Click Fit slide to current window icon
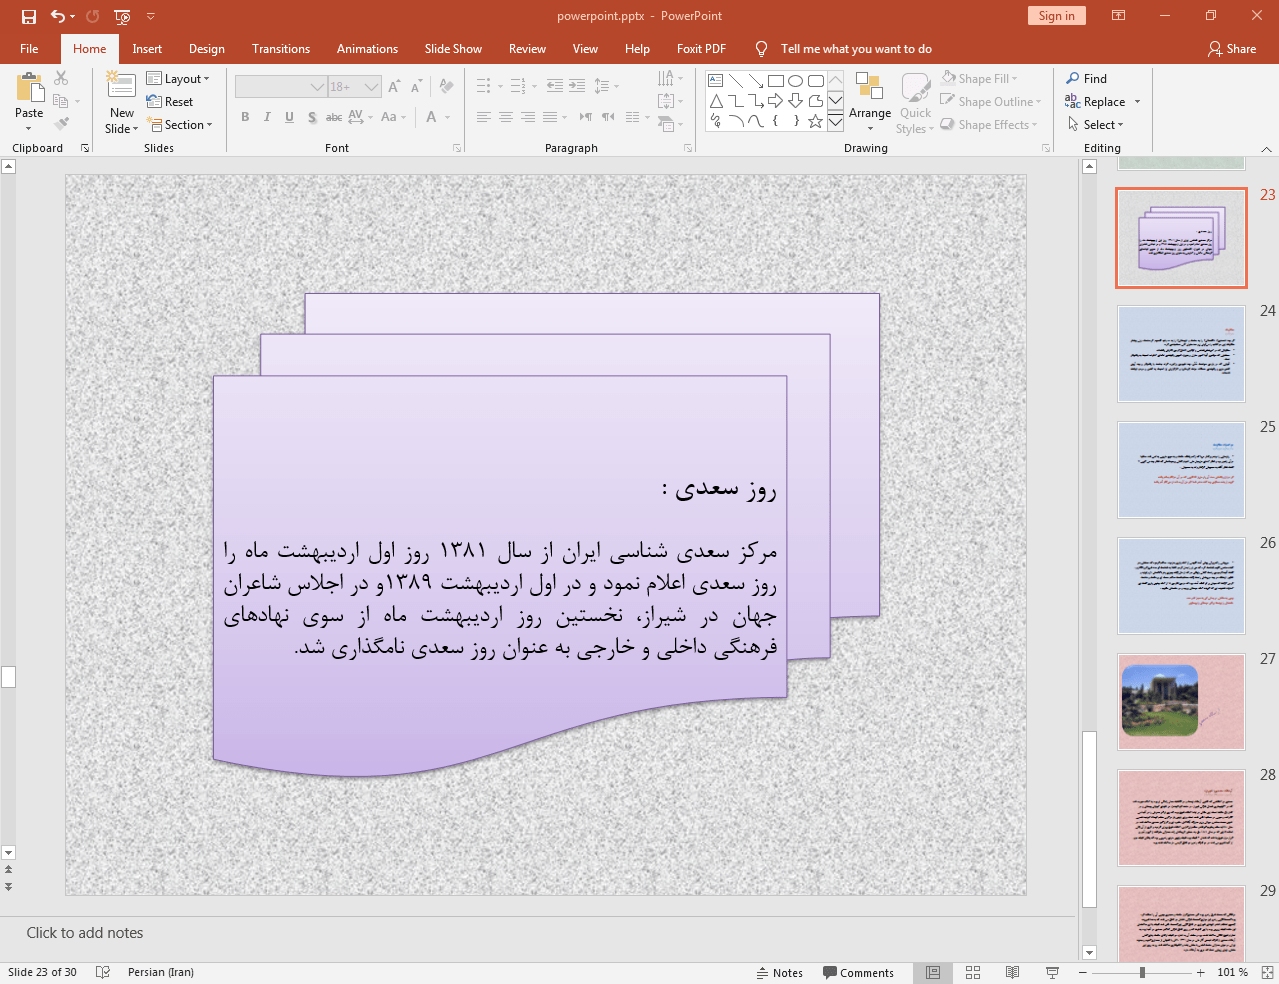The height and width of the screenshot is (984, 1279). point(1267,972)
